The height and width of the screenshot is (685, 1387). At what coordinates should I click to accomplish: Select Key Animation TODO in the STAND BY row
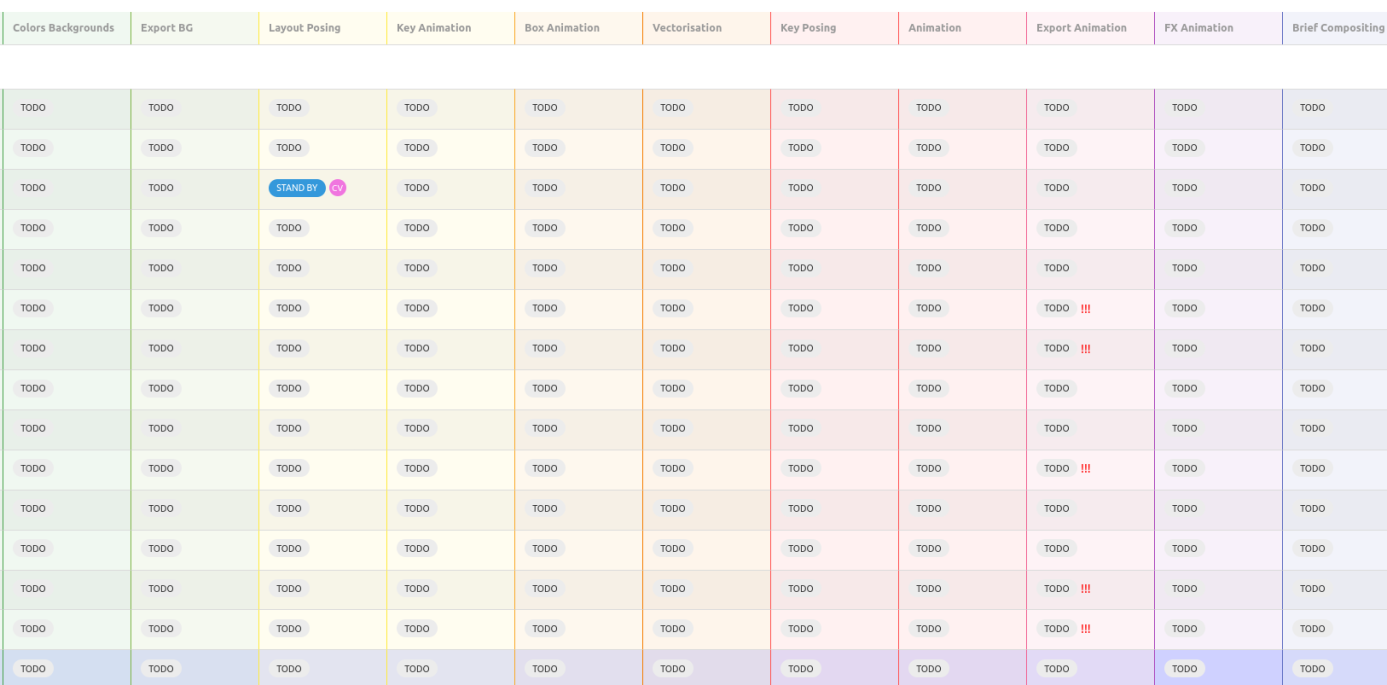tap(417, 188)
